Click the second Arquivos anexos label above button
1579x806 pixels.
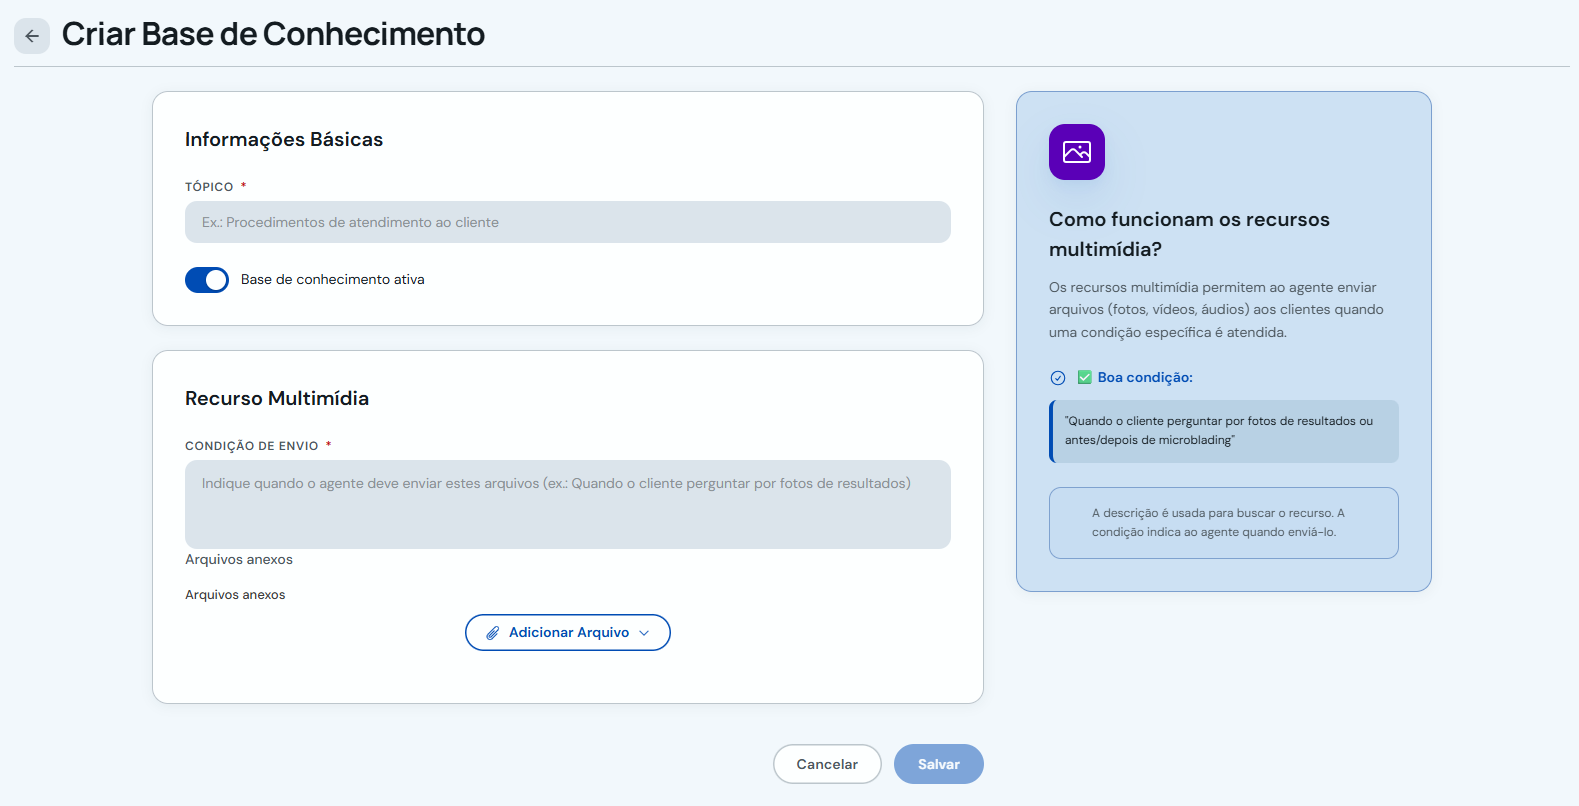point(235,595)
